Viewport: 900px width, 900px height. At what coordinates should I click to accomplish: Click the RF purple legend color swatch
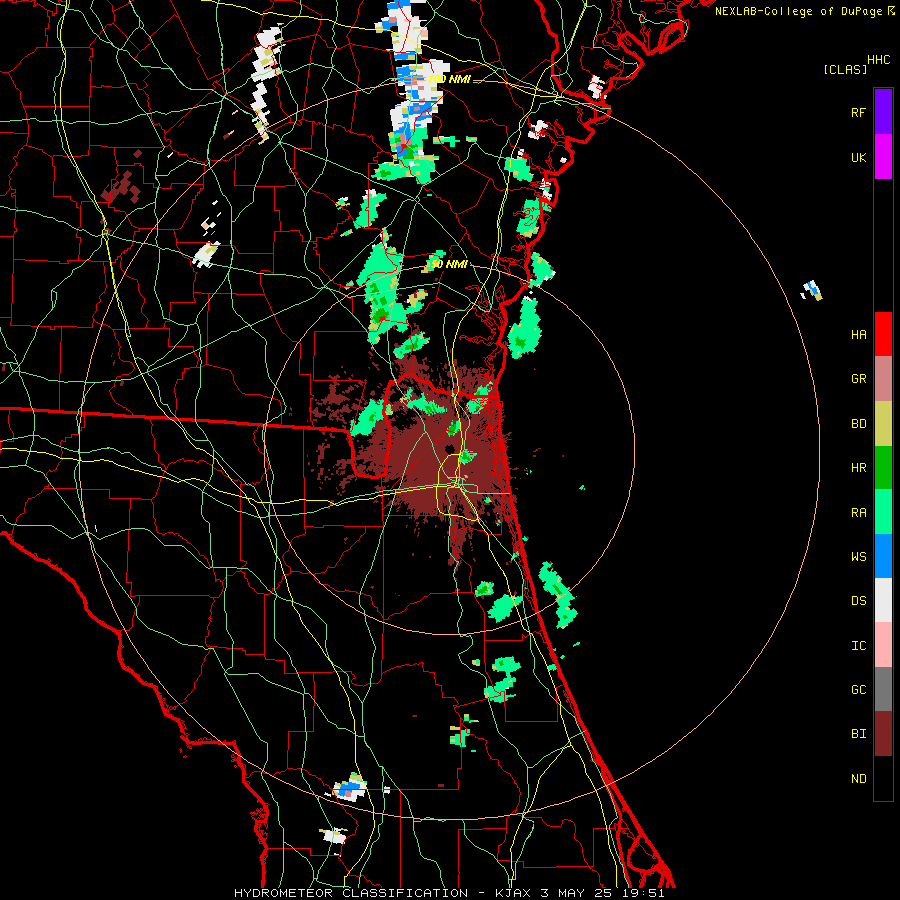click(x=883, y=112)
